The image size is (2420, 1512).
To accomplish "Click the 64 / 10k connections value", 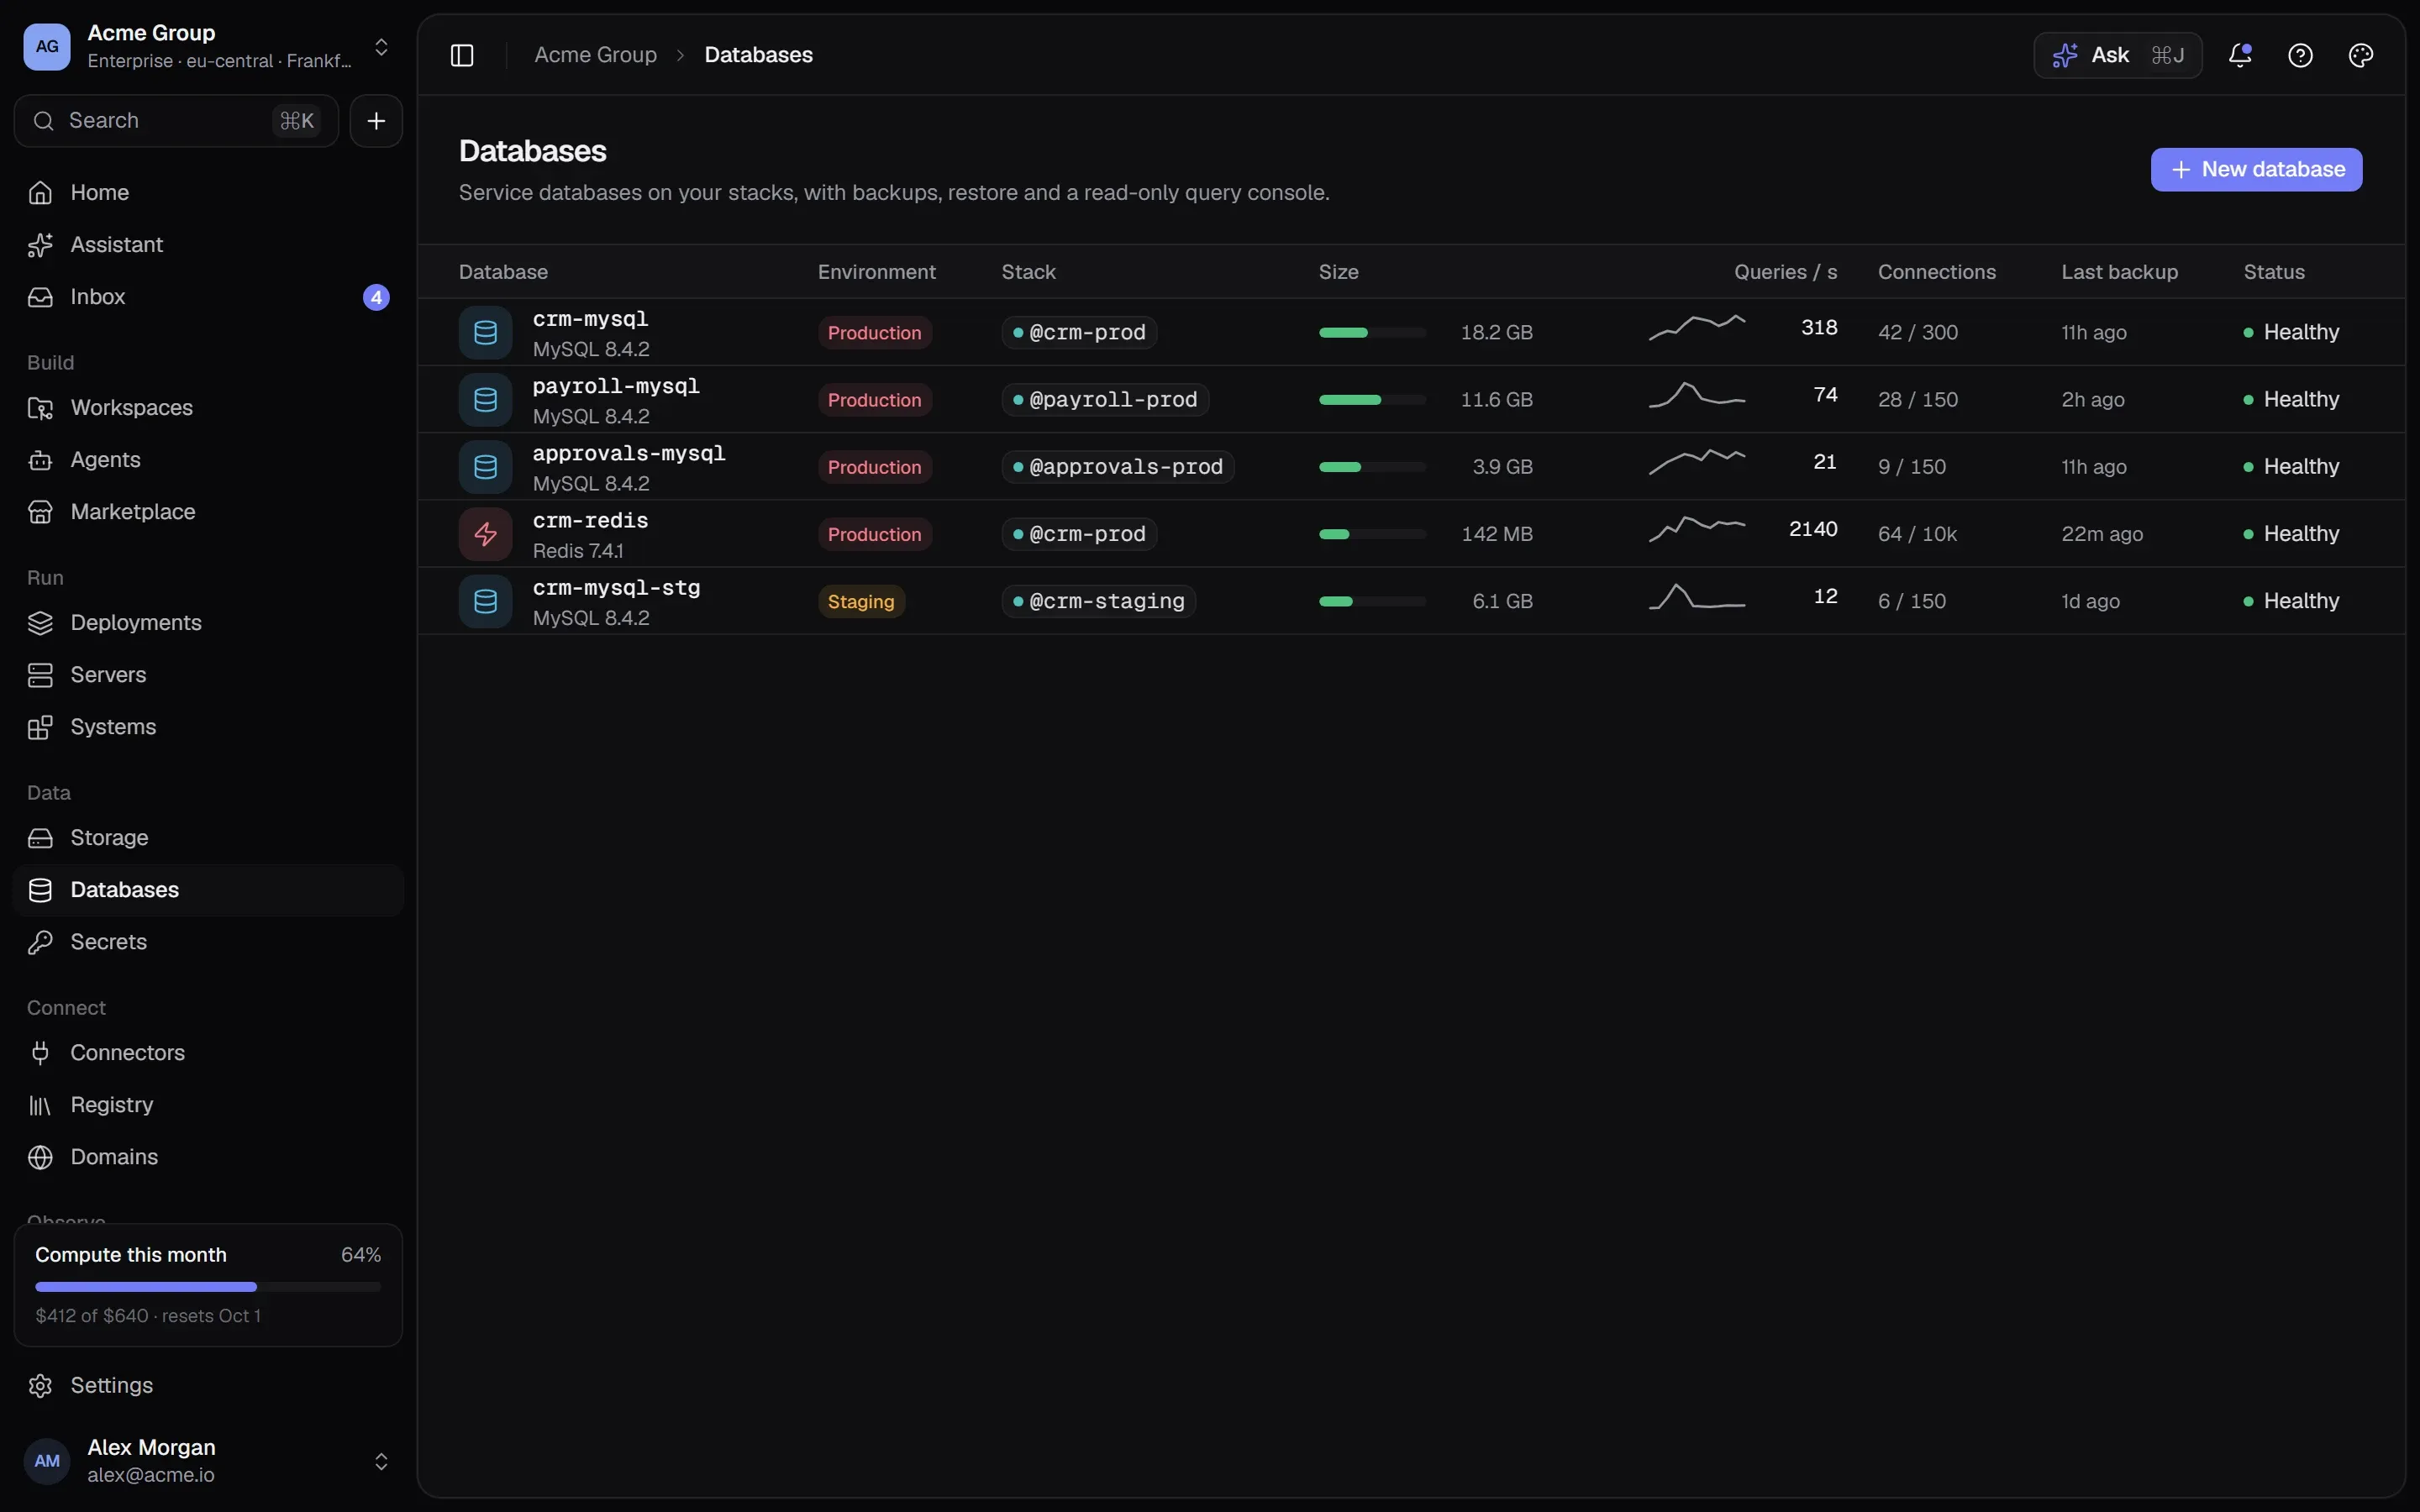I will pos(1917,534).
